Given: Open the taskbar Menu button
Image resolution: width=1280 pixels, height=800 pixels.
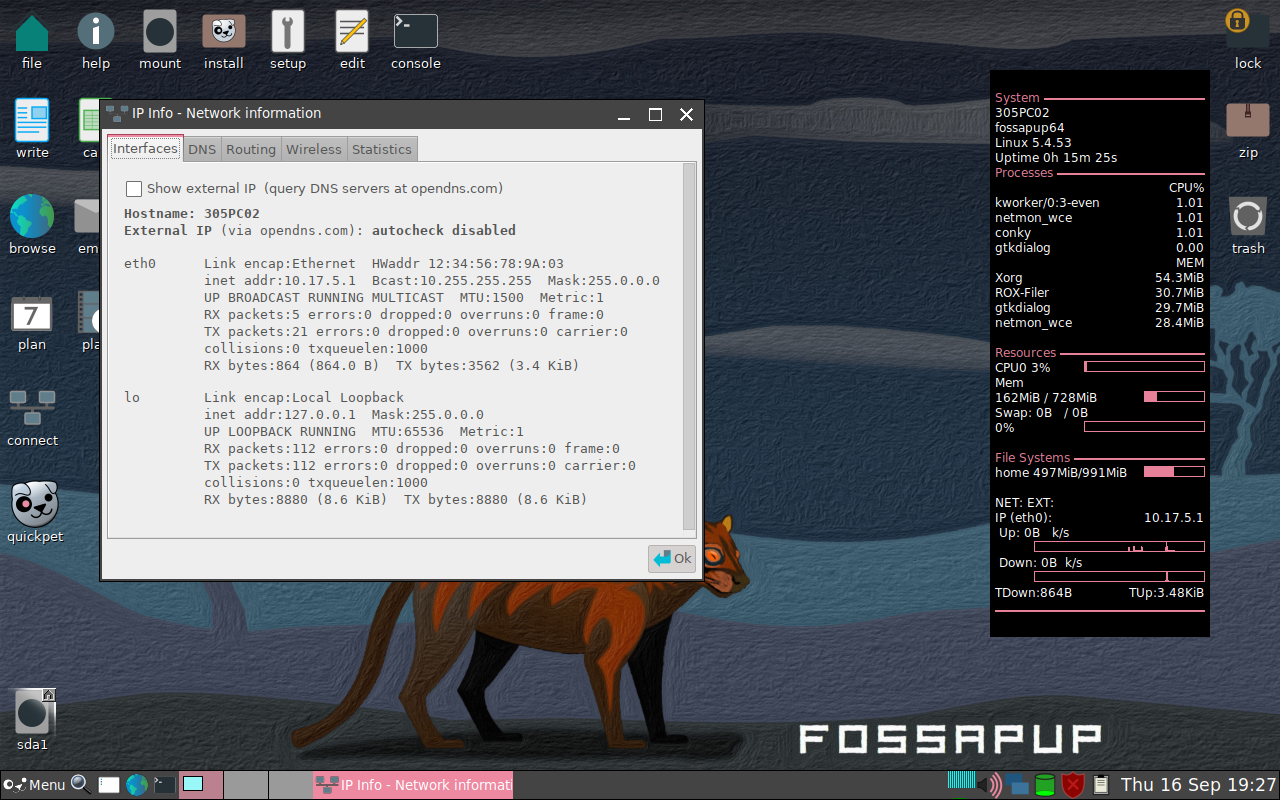Looking at the screenshot, I should pos(35,785).
